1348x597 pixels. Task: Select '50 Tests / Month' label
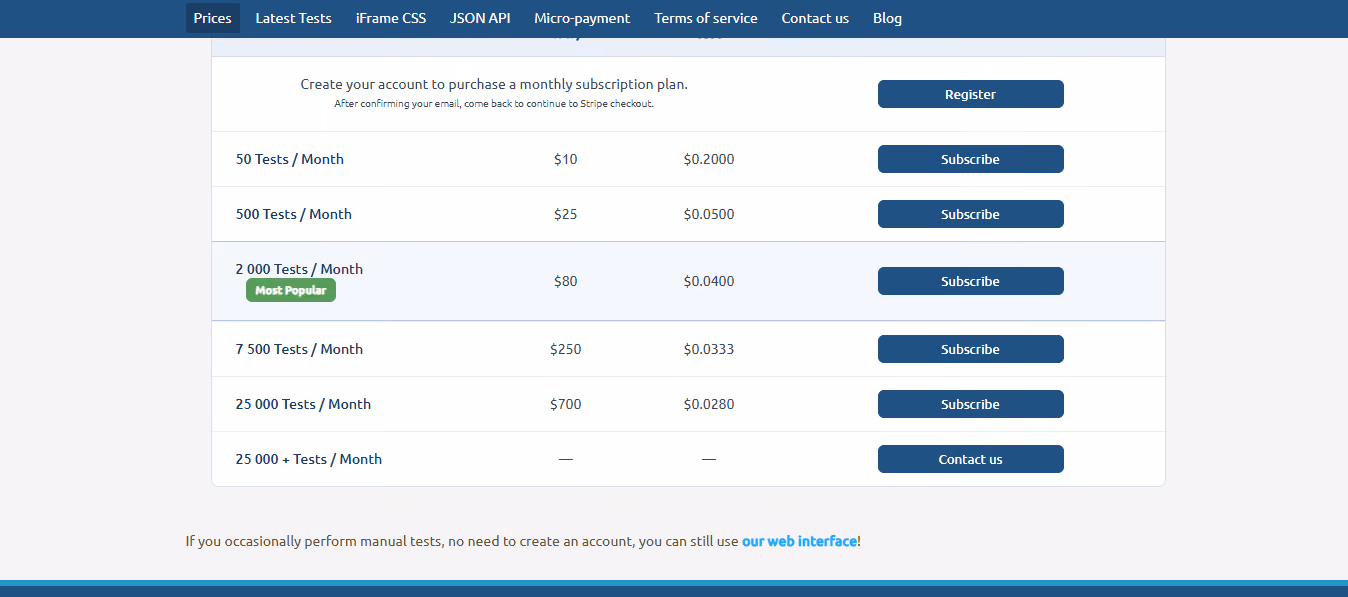pyautogui.click(x=290, y=159)
